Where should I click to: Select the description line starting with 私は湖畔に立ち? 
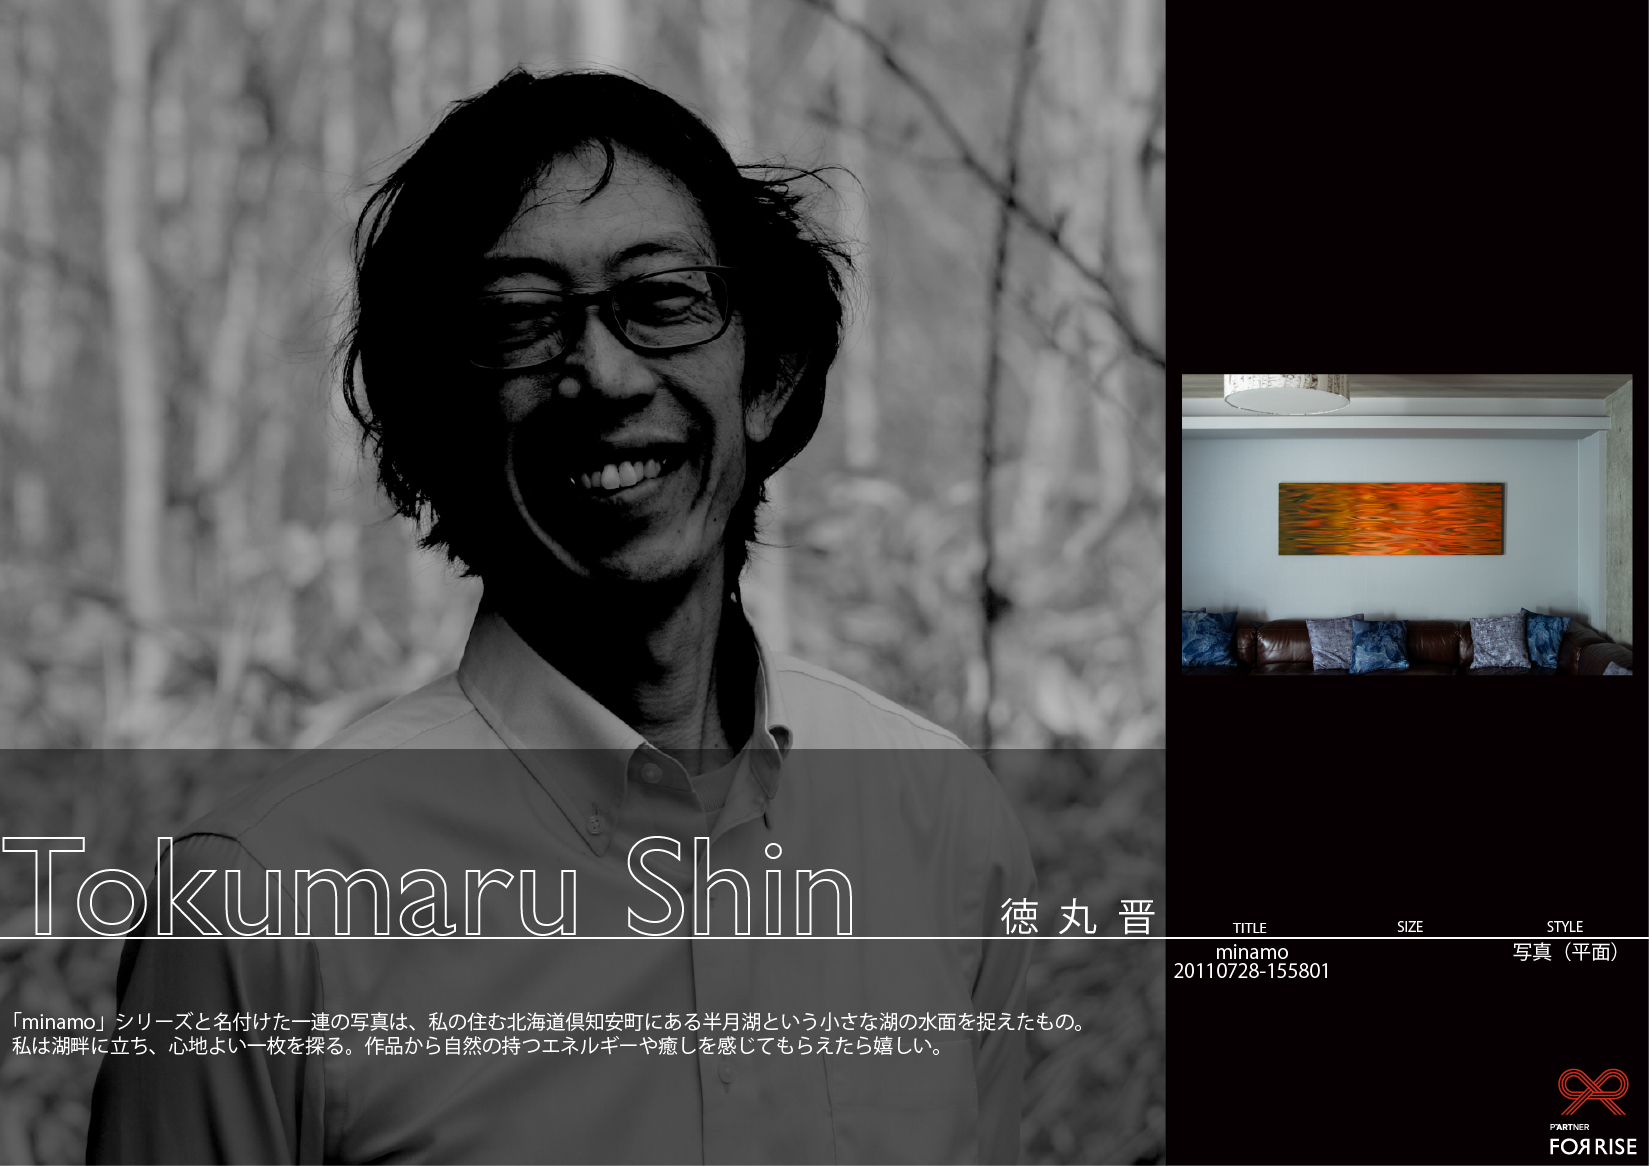(x=478, y=1047)
